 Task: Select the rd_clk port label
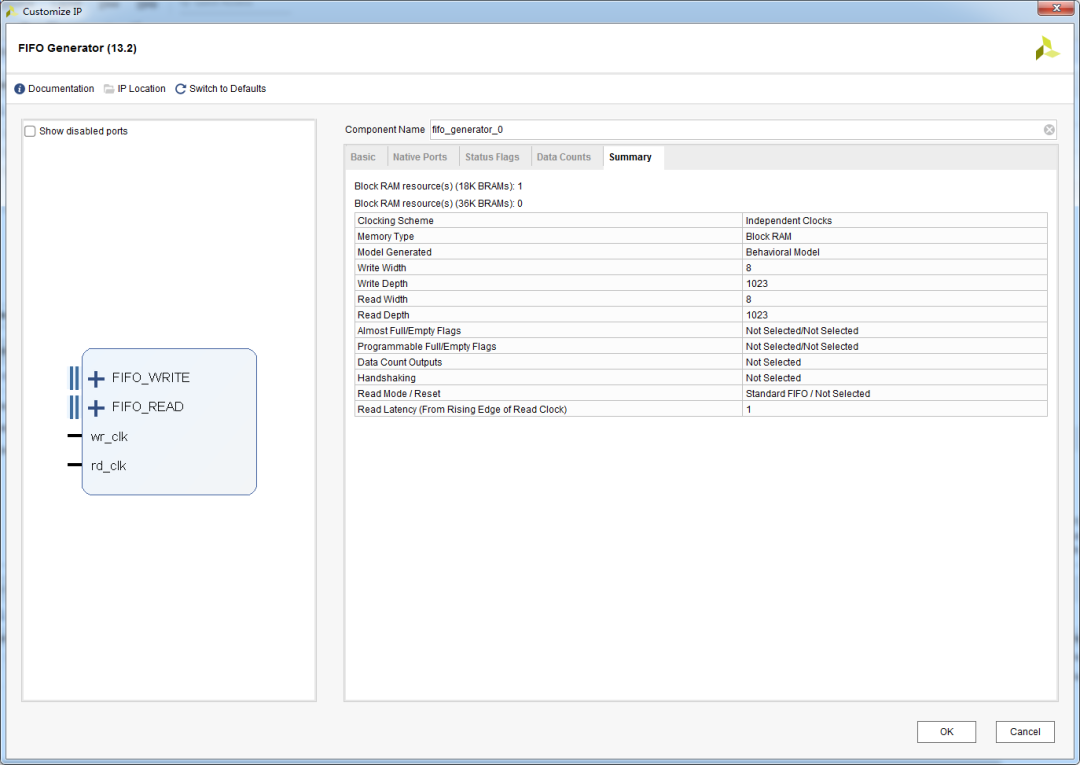pos(109,466)
